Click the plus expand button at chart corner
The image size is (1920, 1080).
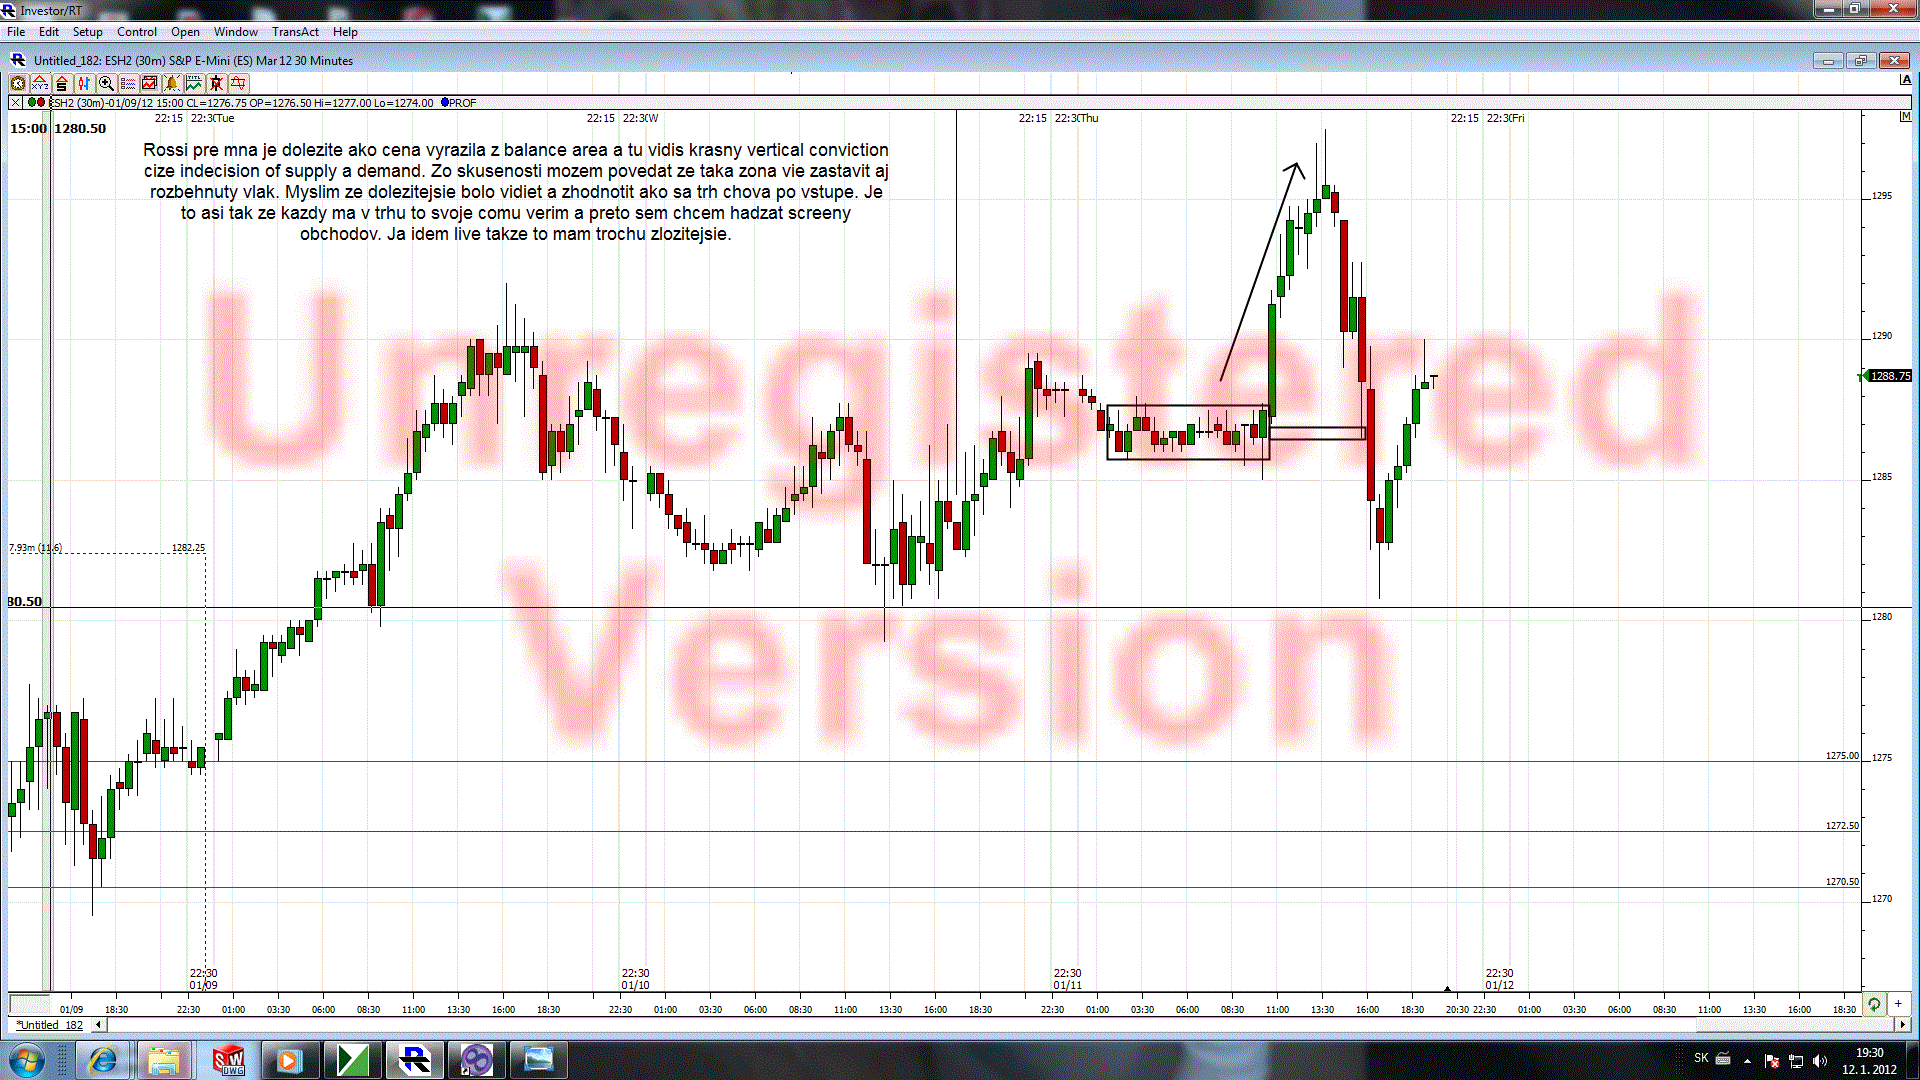click(1898, 1003)
